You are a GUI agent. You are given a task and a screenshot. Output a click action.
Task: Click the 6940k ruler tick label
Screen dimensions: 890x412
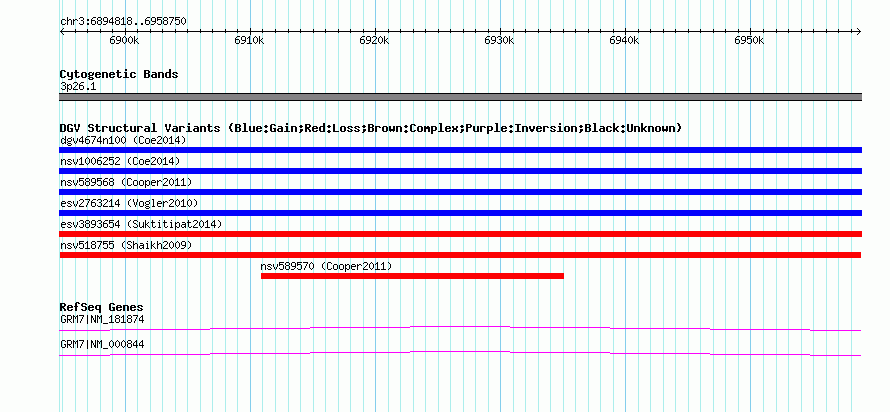[x=624, y=40]
